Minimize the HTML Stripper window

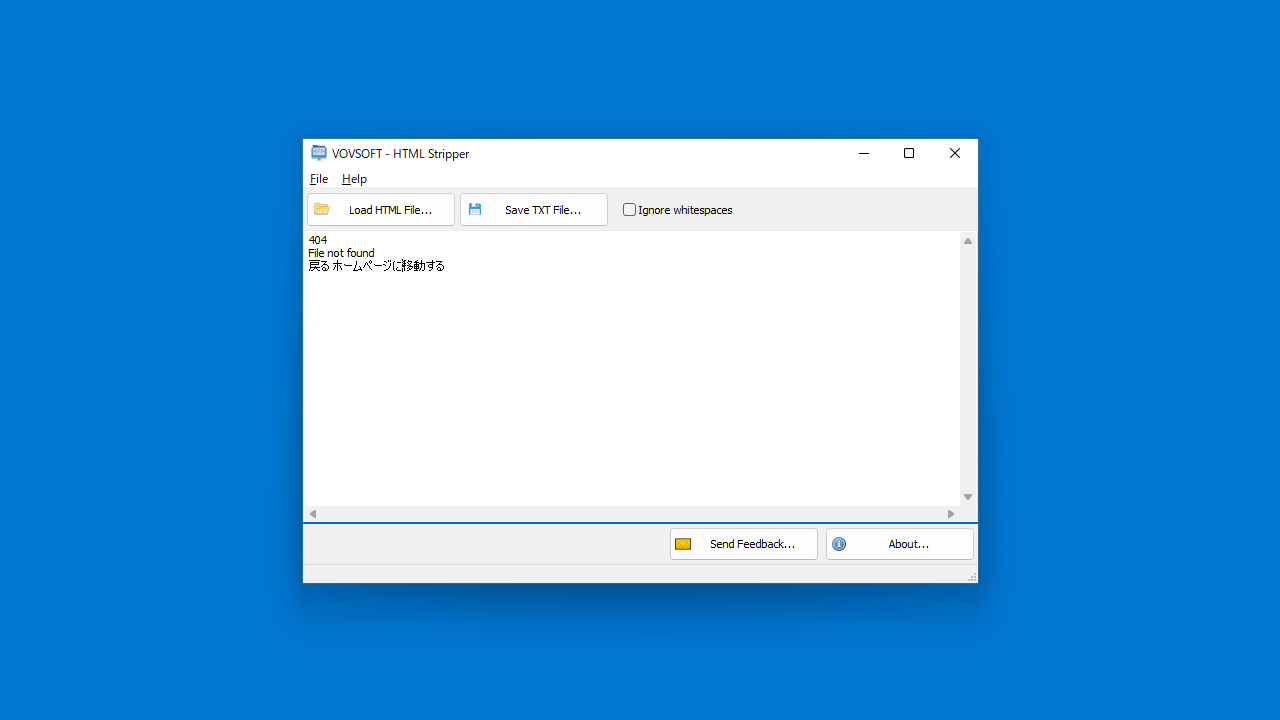tap(863, 153)
